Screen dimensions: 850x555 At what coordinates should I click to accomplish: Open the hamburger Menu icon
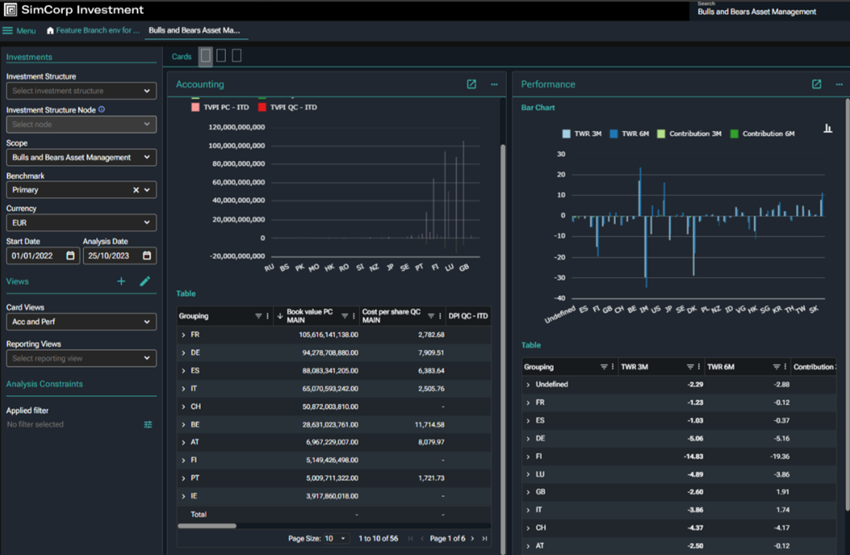click(x=8, y=31)
